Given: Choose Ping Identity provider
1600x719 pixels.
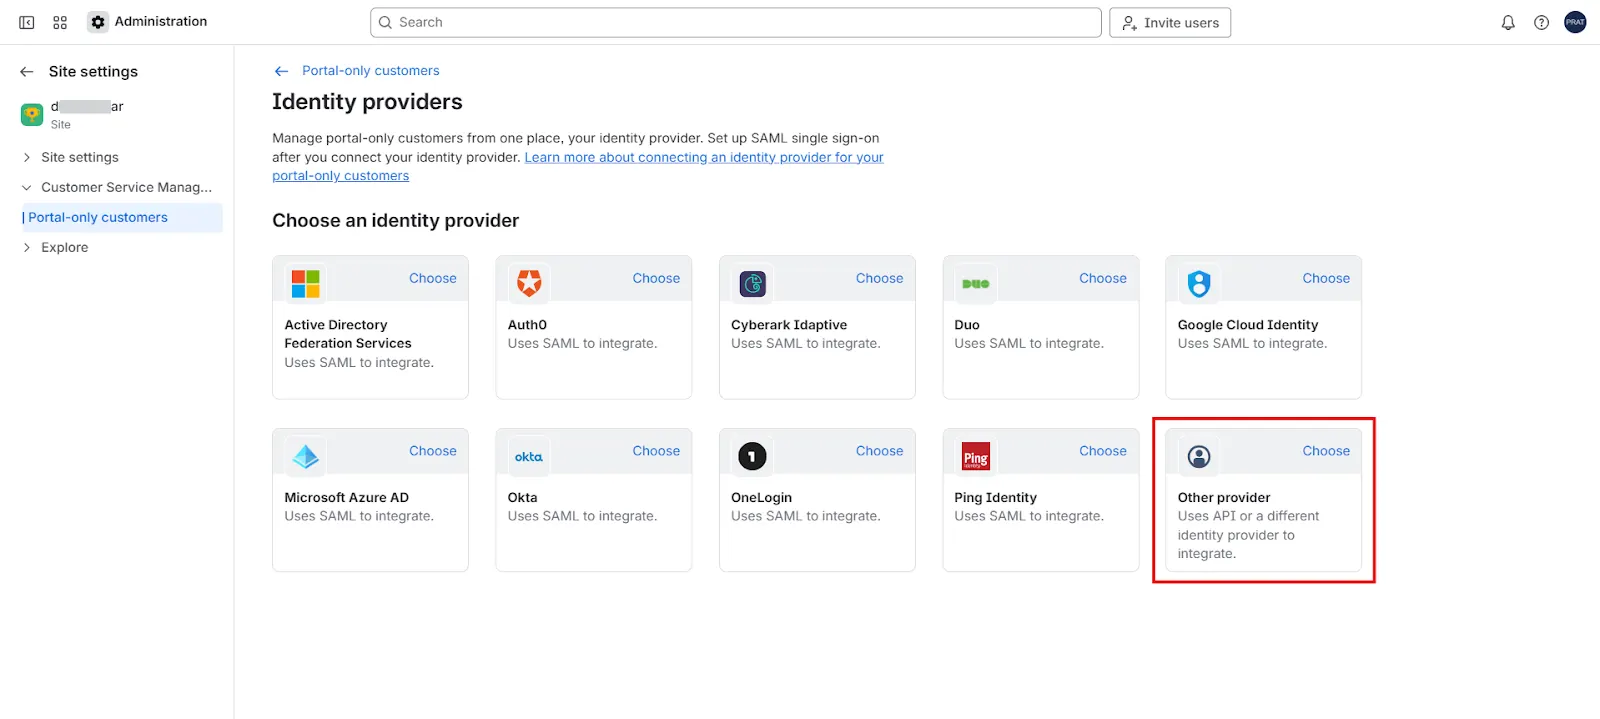Looking at the screenshot, I should (1103, 452).
